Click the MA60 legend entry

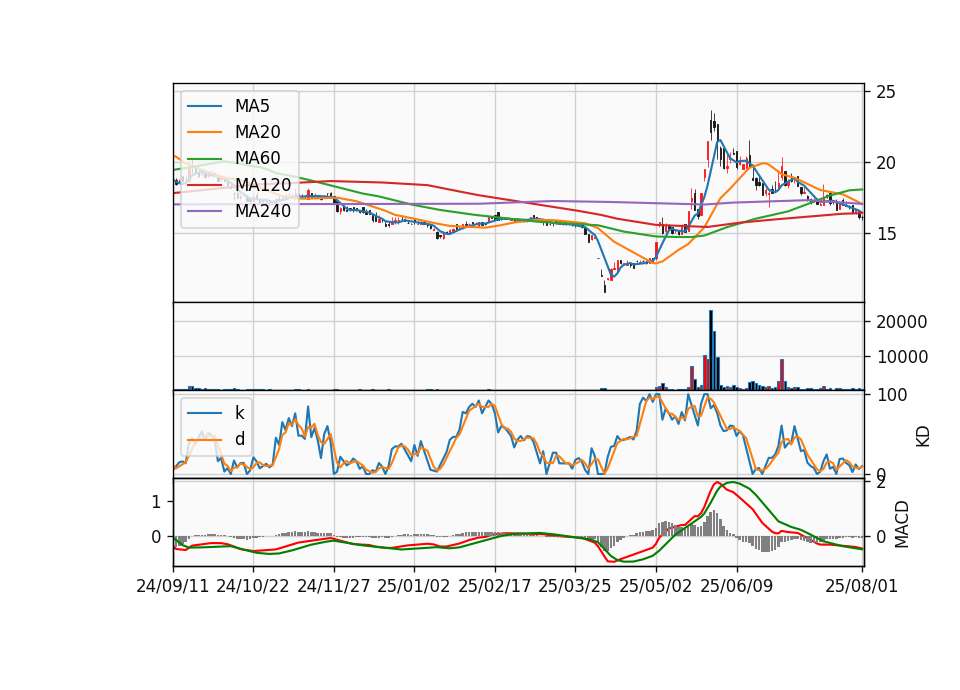pyautogui.click(x=233, y=158)
